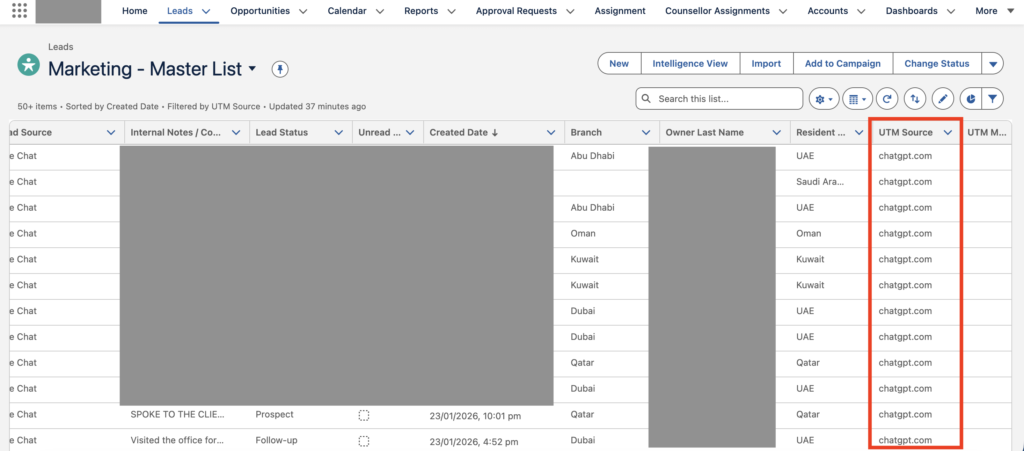Click the sort arrows icon
Image resolution: width=1024 pixels, height=451 pixels.
pos(914,99)
